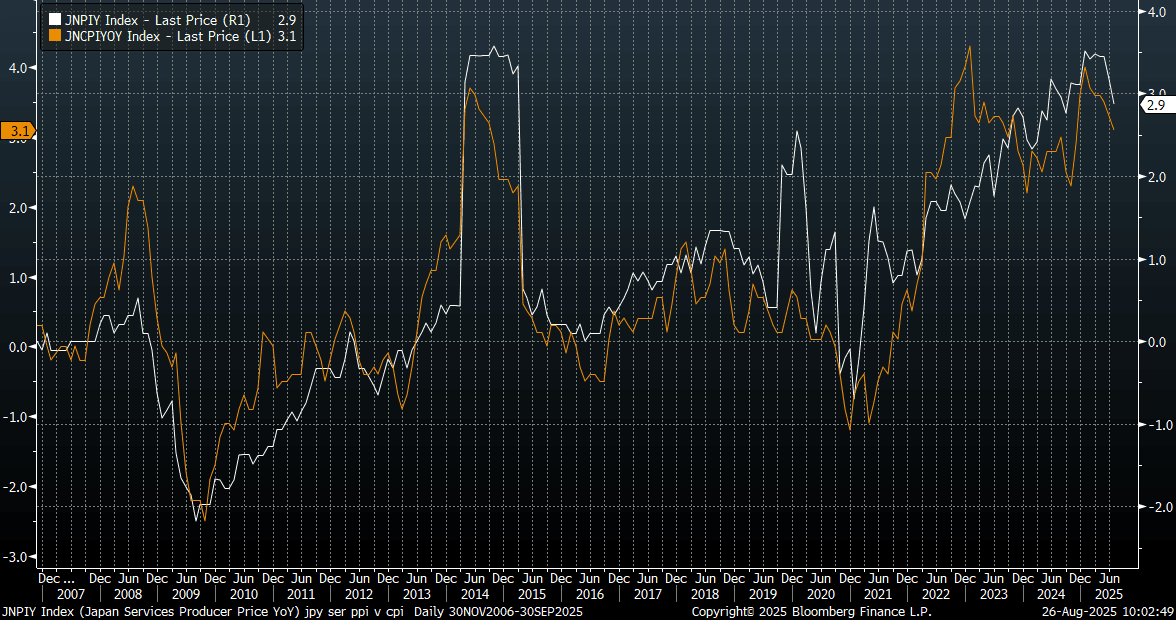1176x620 pixels.
Task: Select the 2008 year label on time axis
Action: click(x=128, y=594)
